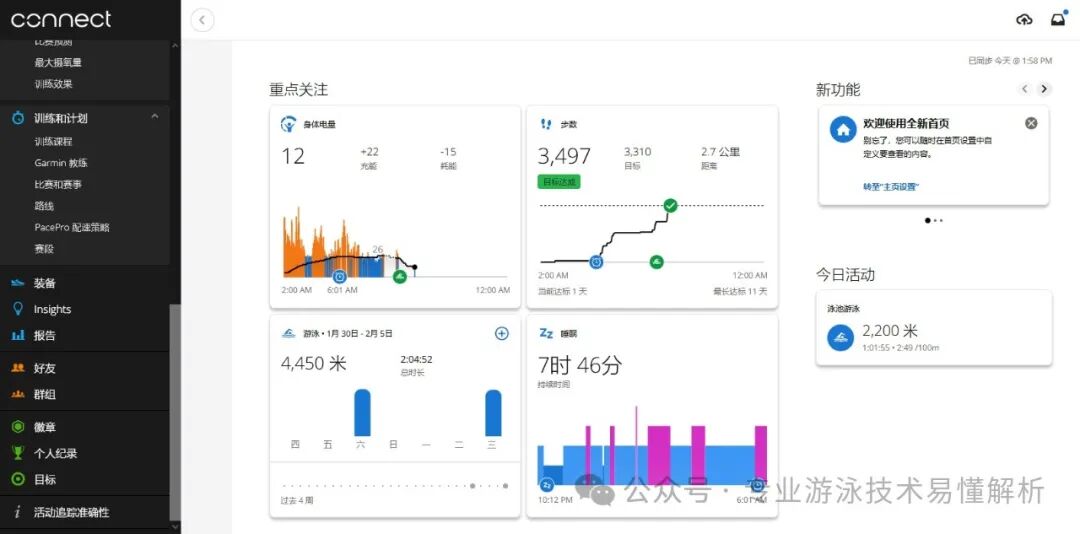The height and width of the screenshot is (534, 1080).
Task: Click the cloud sync upload icon
Action: tap(1023, 20)
